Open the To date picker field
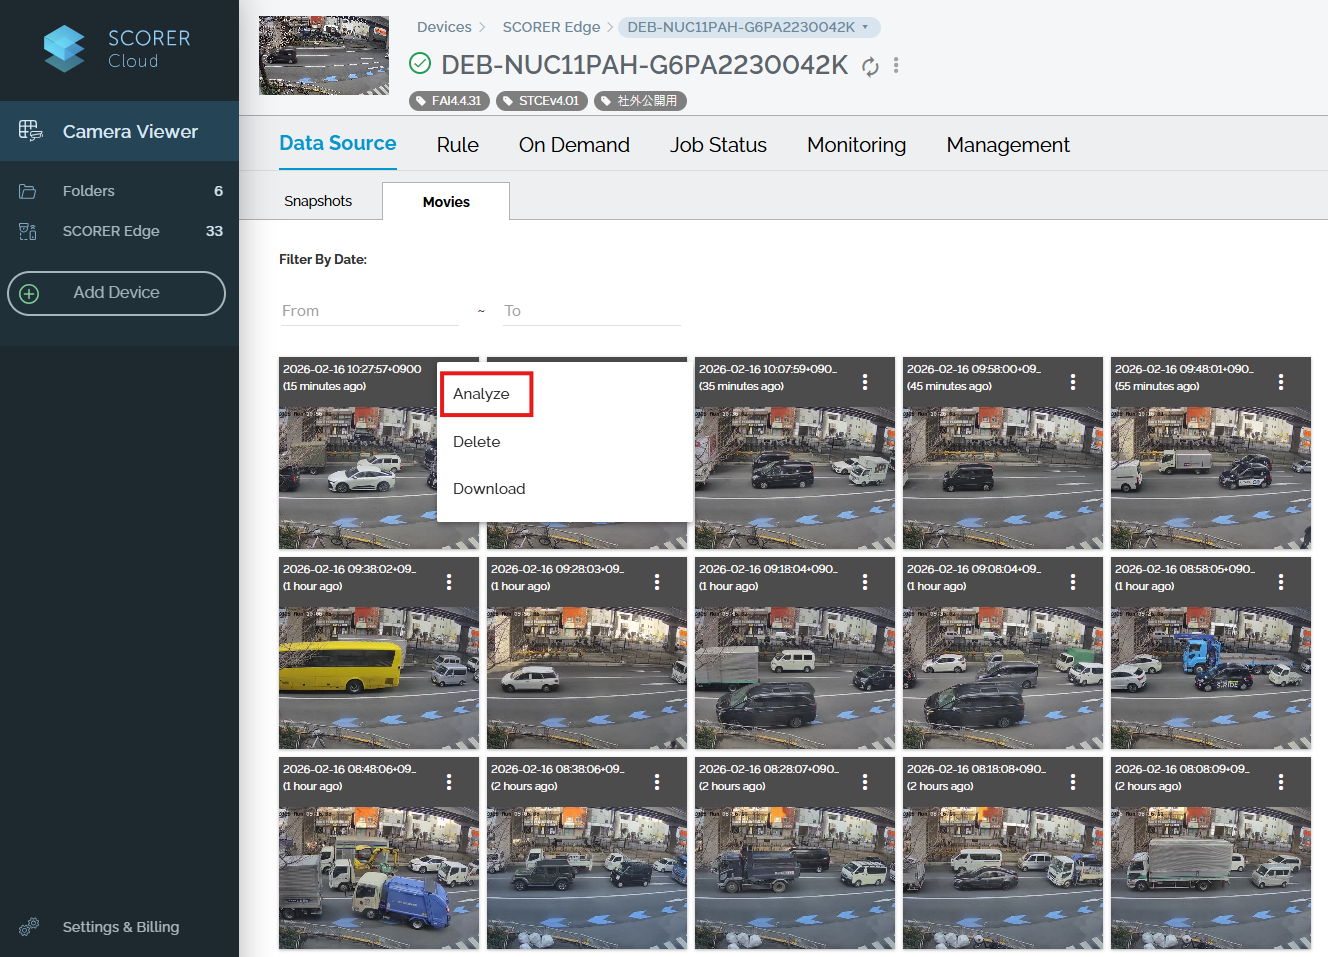1328x957 pixels. [590, 311]
